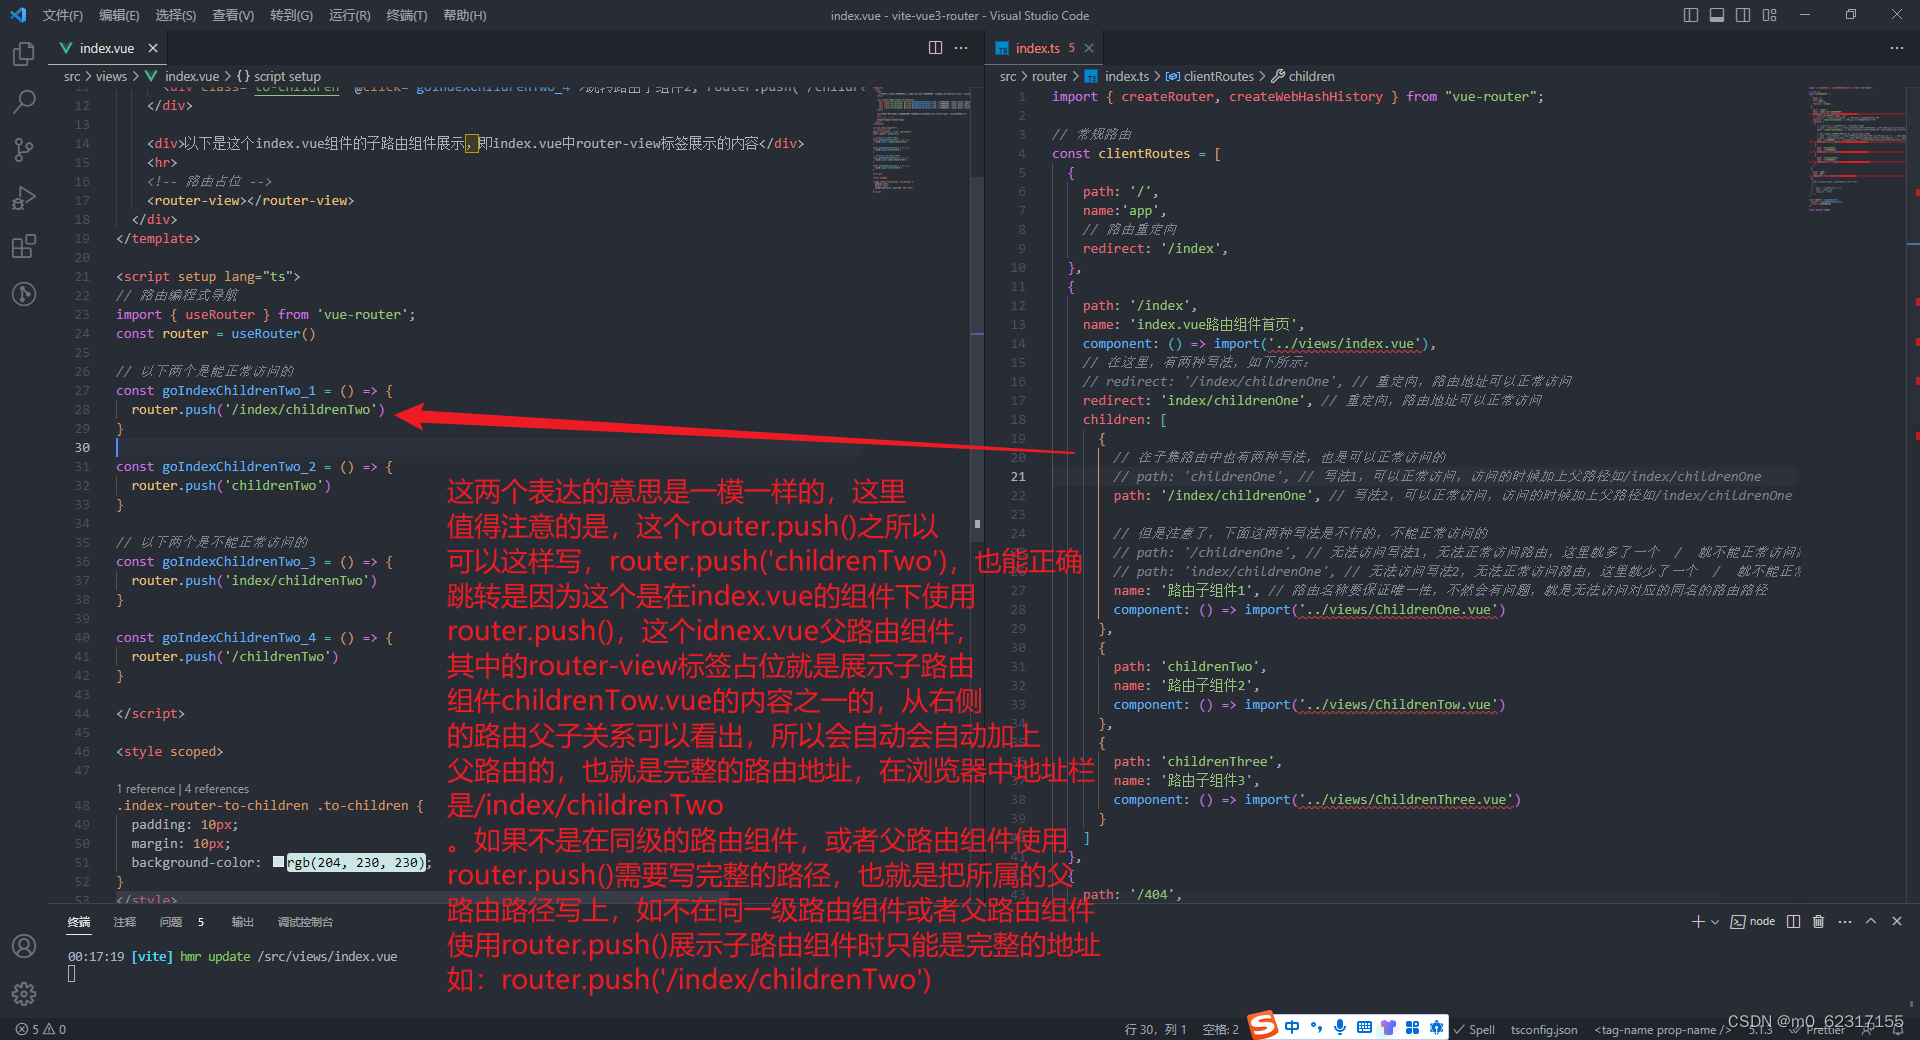Toggle the bottom panel layout button
The width and height of the screenshot is (1920, 1040).
(1717, 15)
